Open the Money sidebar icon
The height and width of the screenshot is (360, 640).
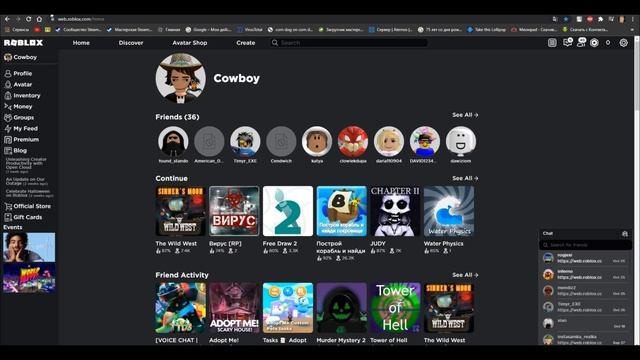point(8,107)
